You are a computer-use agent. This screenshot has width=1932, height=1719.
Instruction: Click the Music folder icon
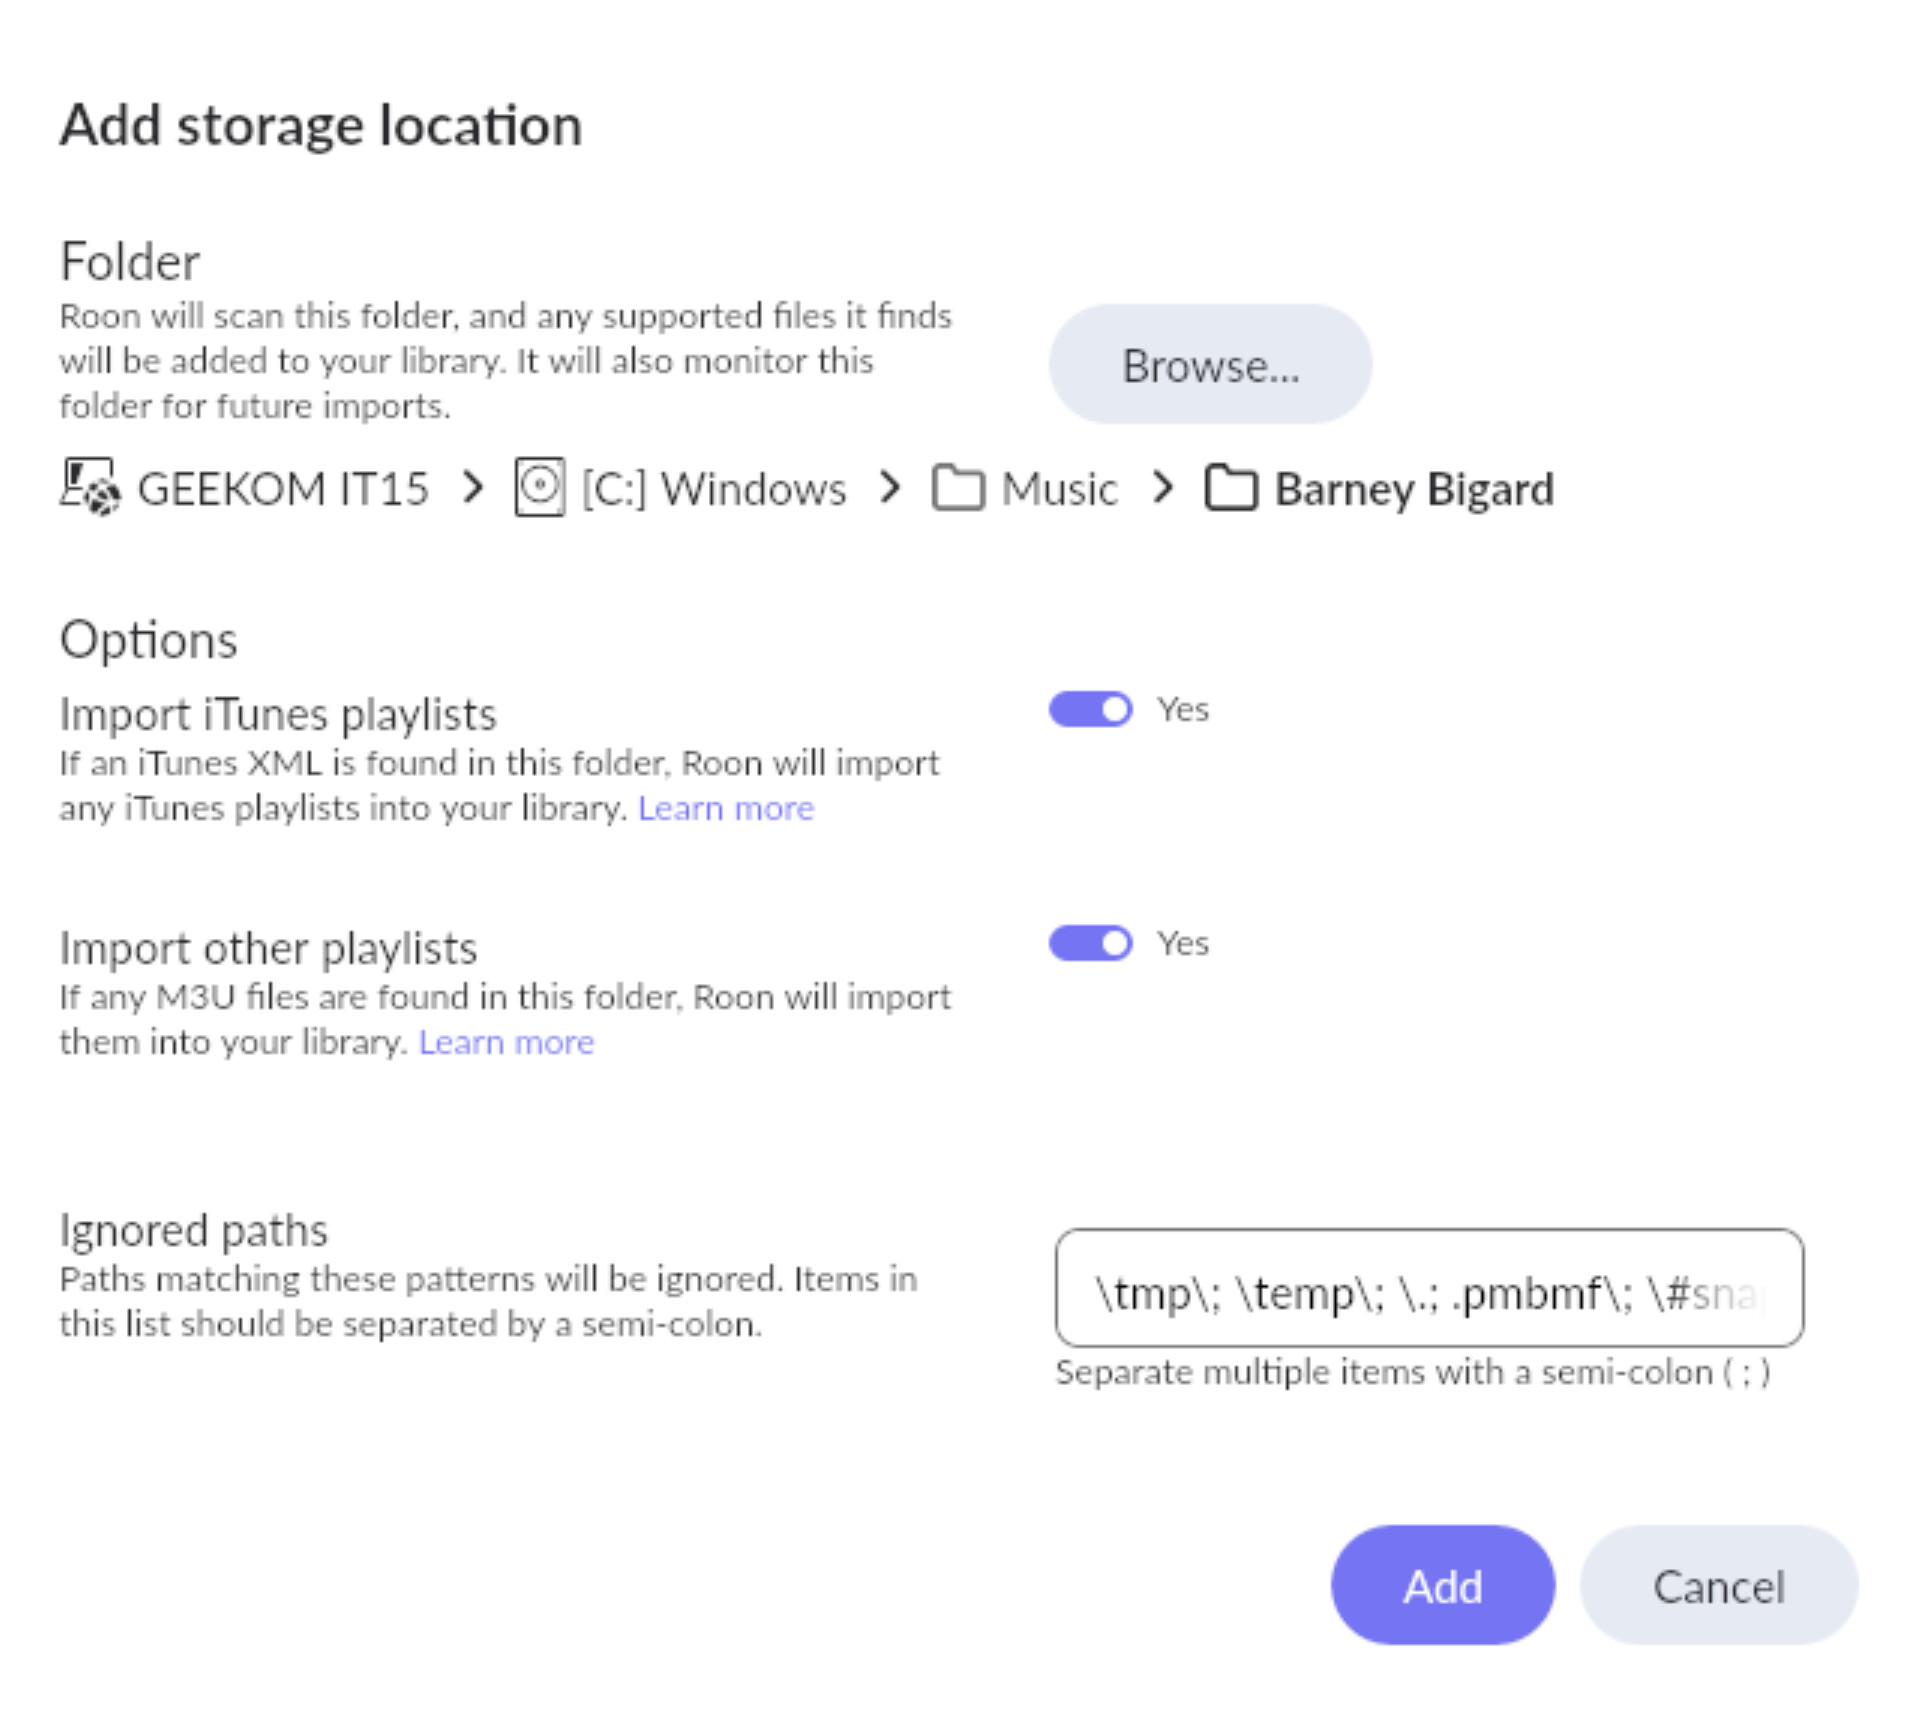coord(957,488)
